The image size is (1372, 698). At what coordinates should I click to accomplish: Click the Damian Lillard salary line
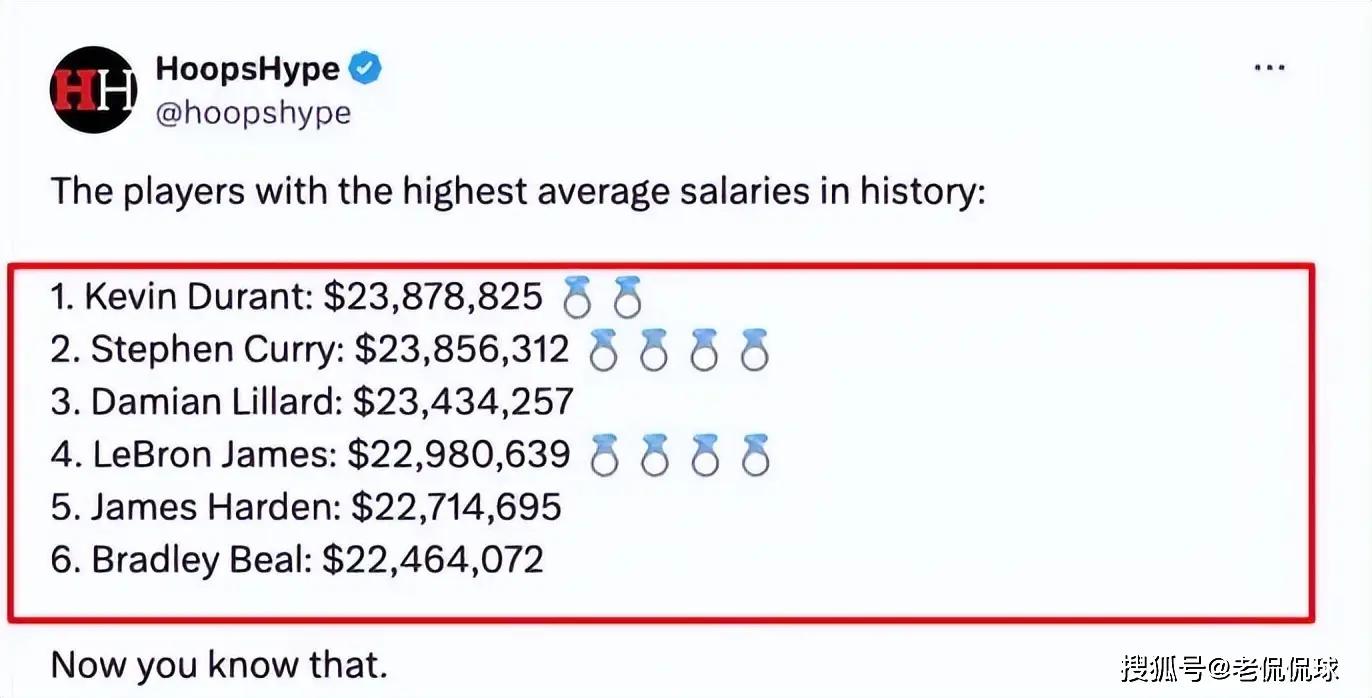pyautogui.click(x=313, y=402)
